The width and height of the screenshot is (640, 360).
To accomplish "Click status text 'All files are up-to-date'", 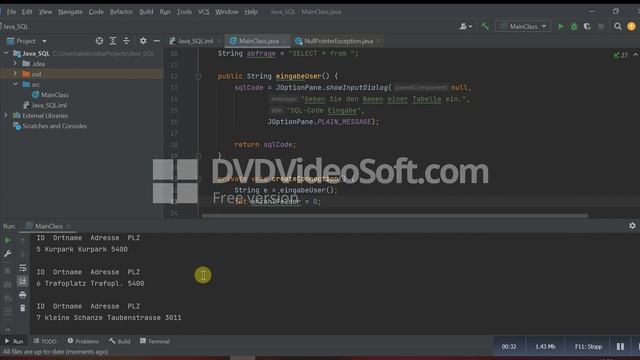I will pyautogui.click(x=56, y=352).
